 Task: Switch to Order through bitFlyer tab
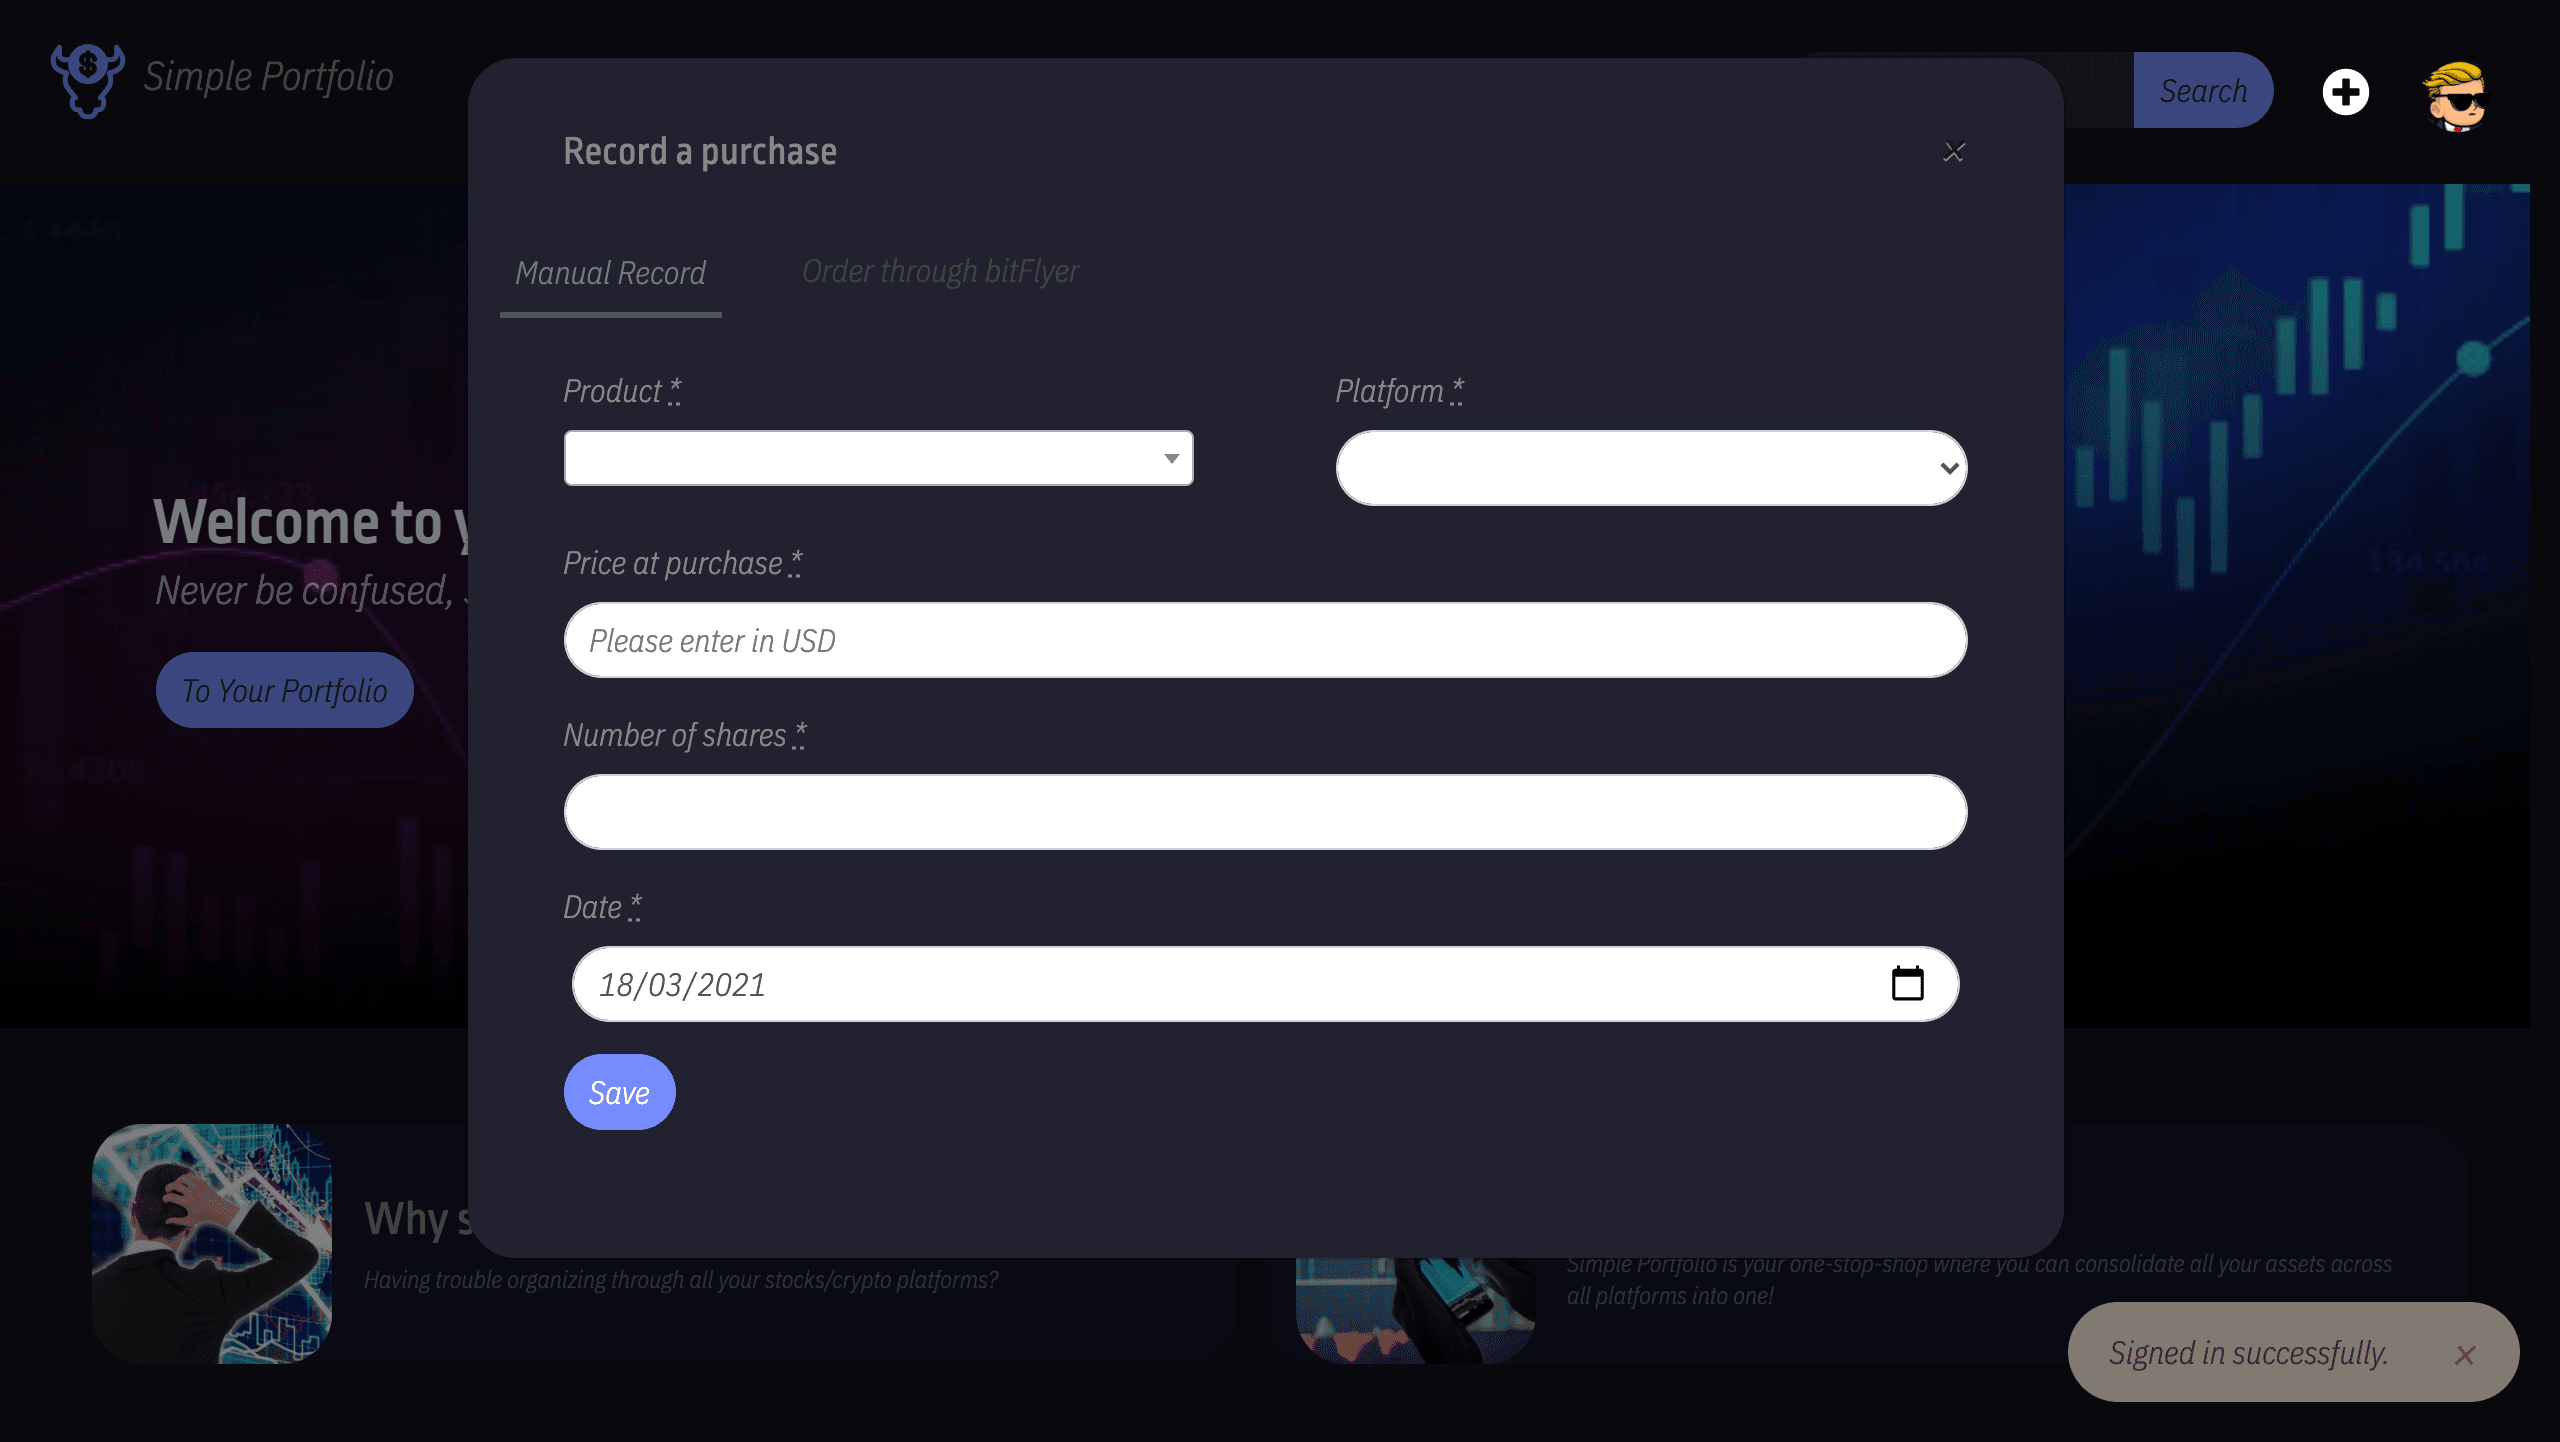coord(940,271)
